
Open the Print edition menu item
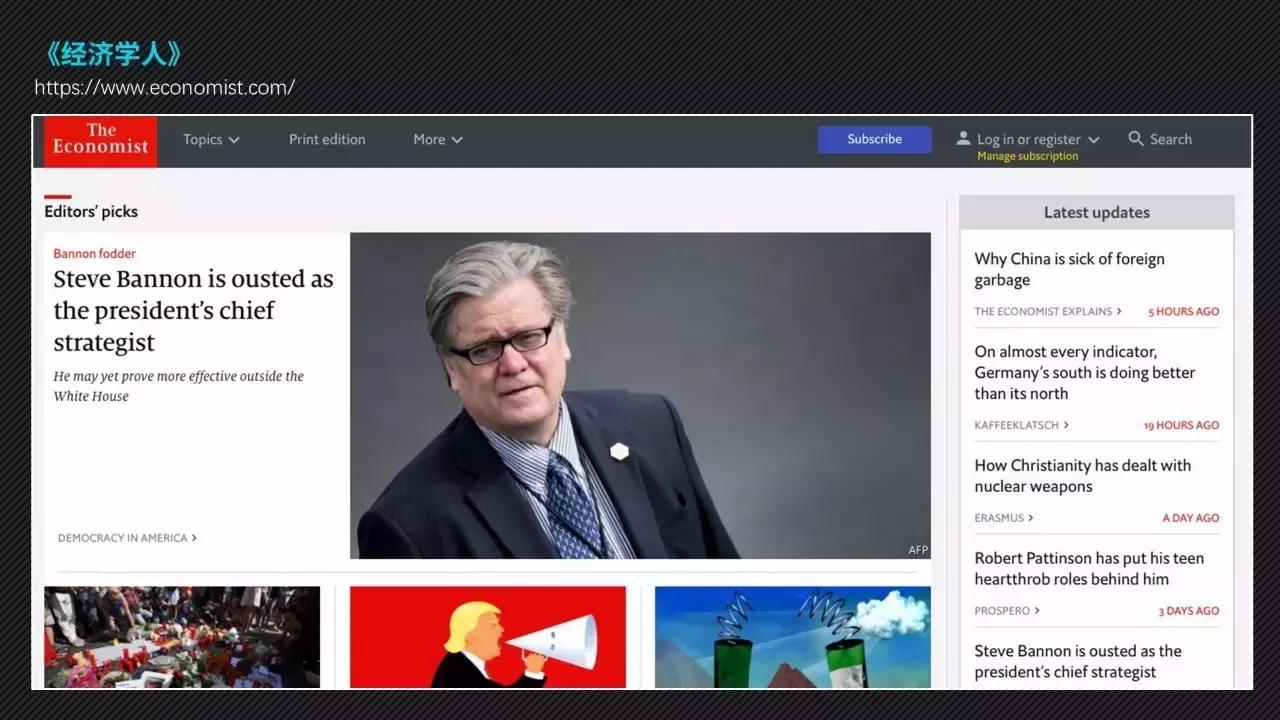point(327,140)
